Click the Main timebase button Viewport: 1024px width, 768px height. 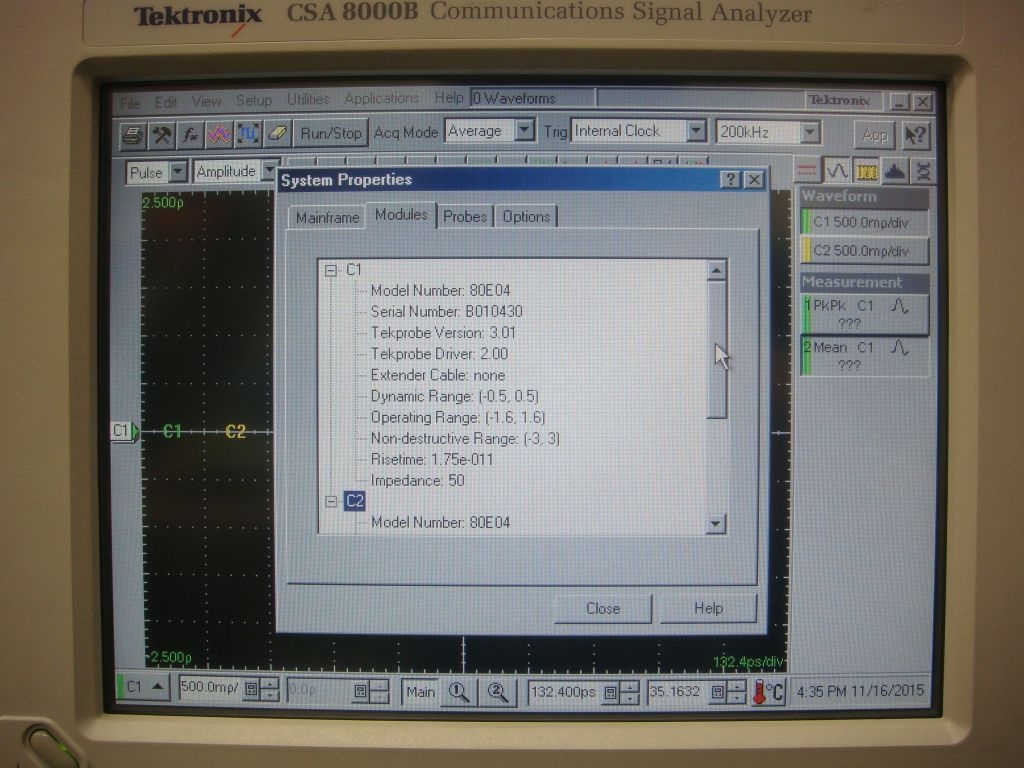tap(420, 692)
